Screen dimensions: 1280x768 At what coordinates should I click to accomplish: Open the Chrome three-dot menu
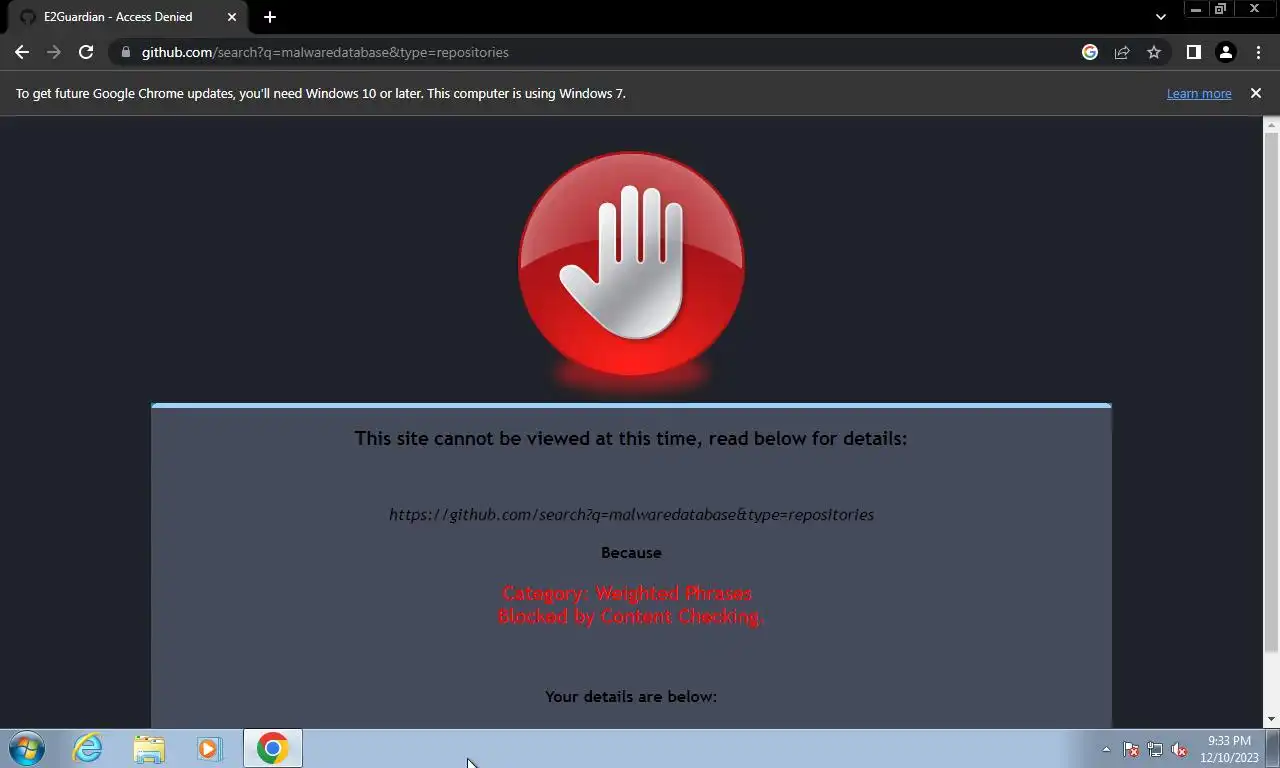coord(1258,52)
